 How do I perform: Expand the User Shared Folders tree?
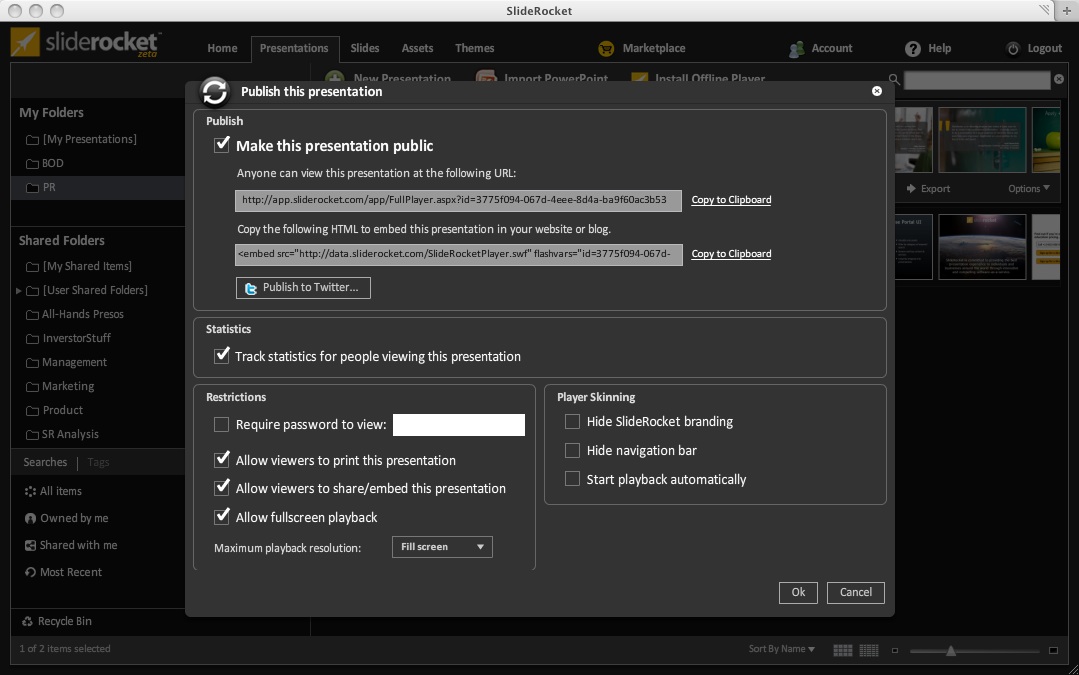pyautogui.click(x=19, y=290)
